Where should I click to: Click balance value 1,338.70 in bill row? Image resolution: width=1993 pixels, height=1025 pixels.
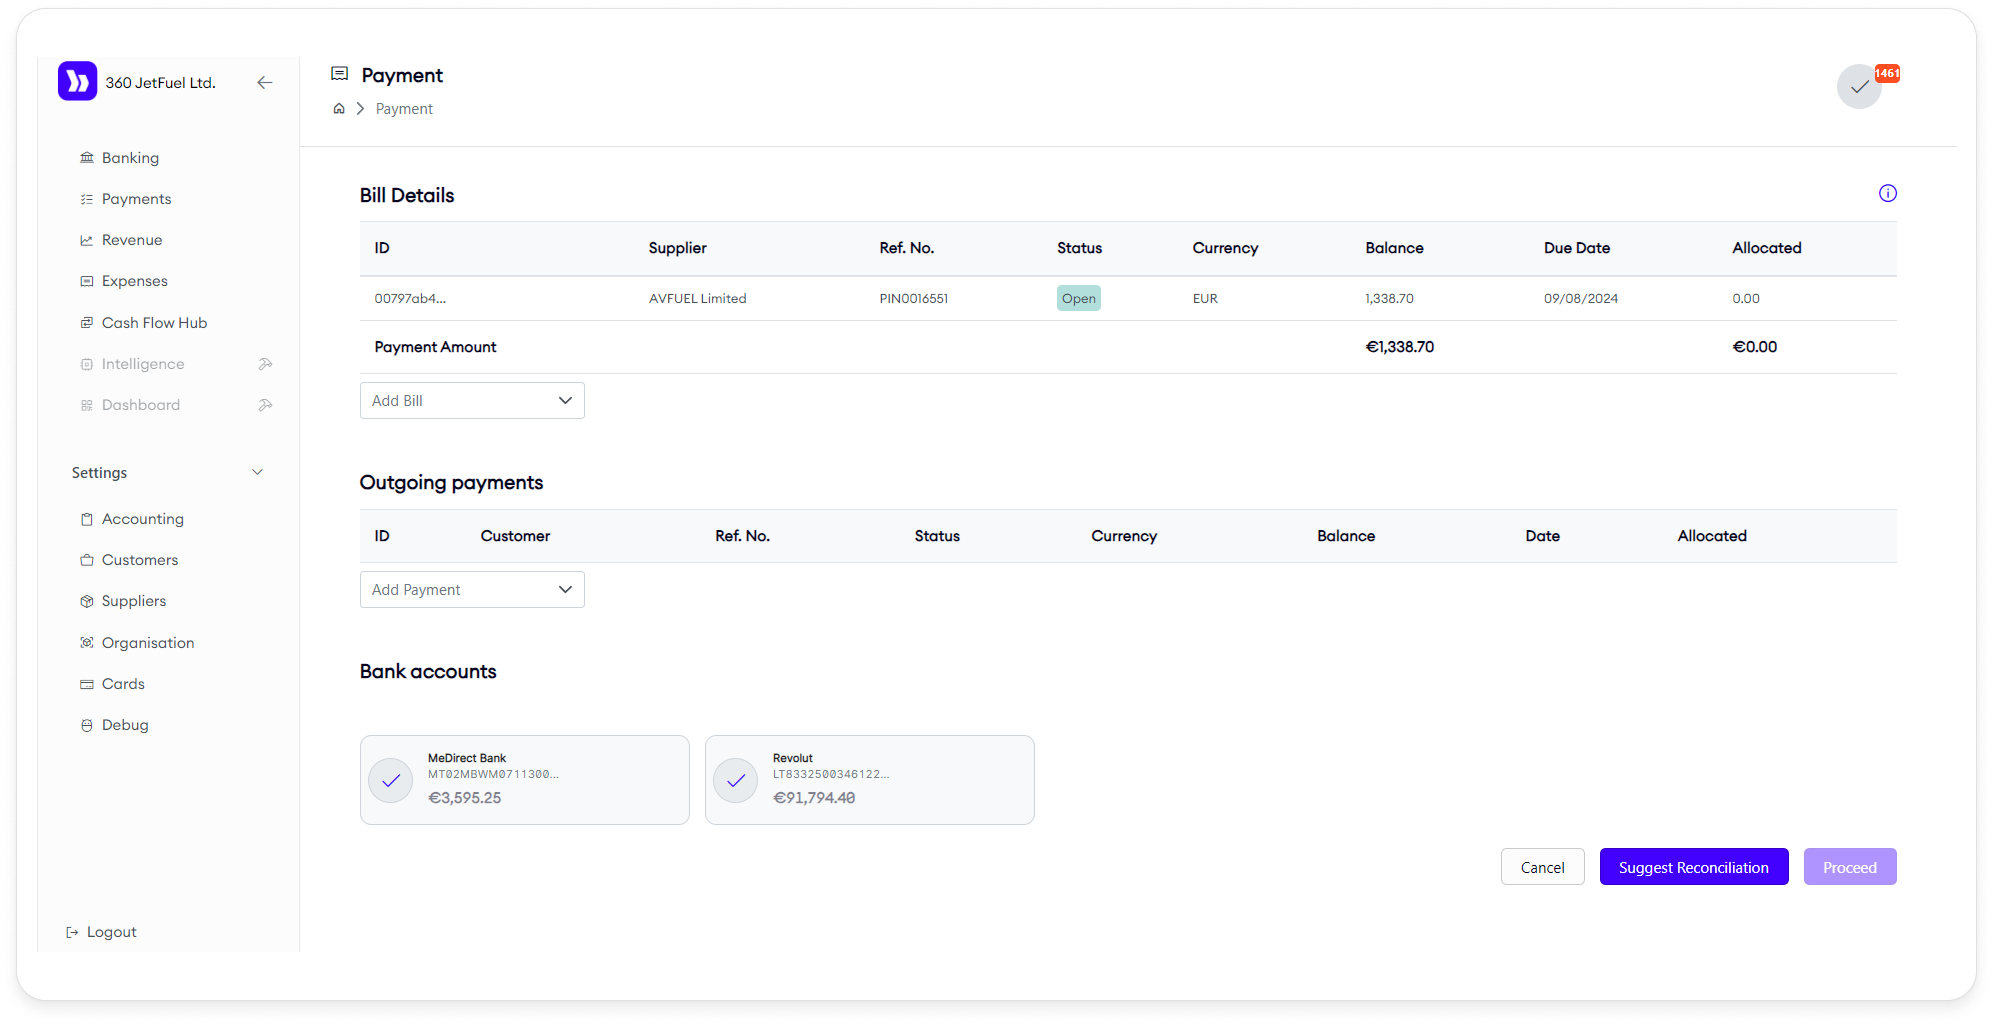1390,298
